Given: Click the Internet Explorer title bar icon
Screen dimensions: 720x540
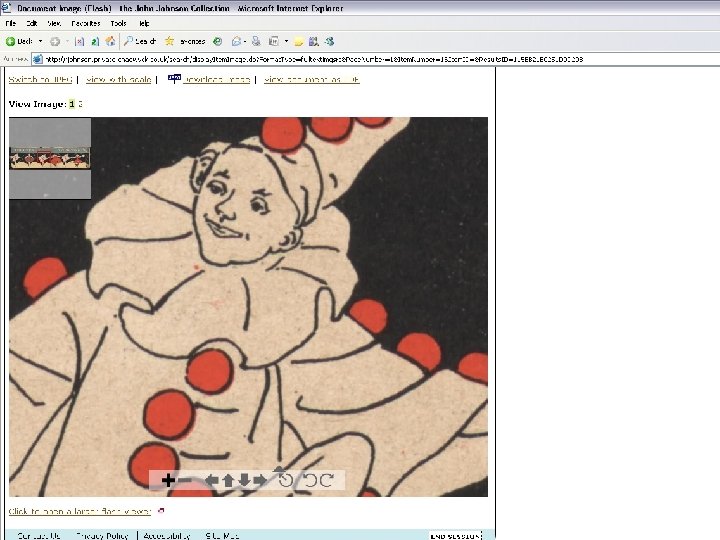Looking at the screenshot, I should click(x=6, y=8).
